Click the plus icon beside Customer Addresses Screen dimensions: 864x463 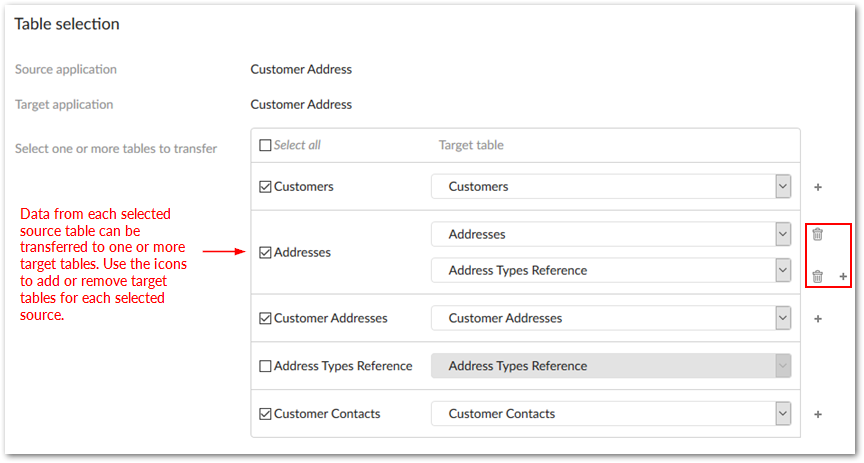point(817,319)
